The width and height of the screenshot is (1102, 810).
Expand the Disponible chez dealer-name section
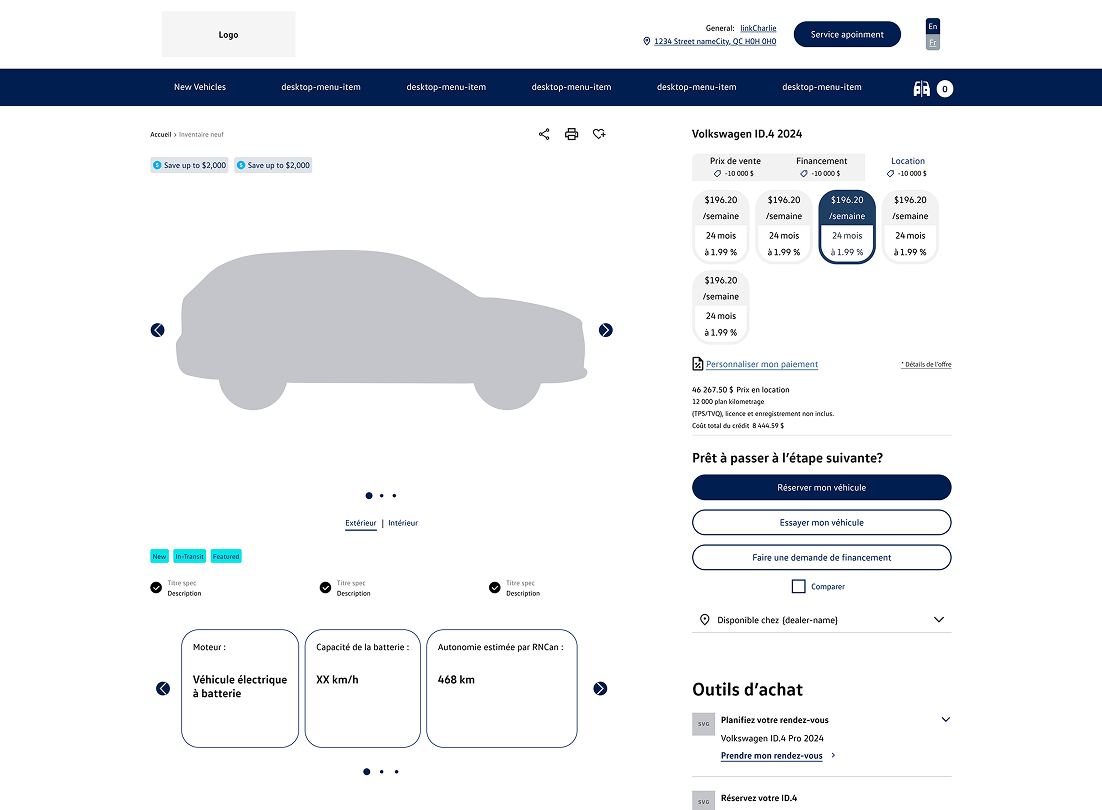[x=938, y=619]
